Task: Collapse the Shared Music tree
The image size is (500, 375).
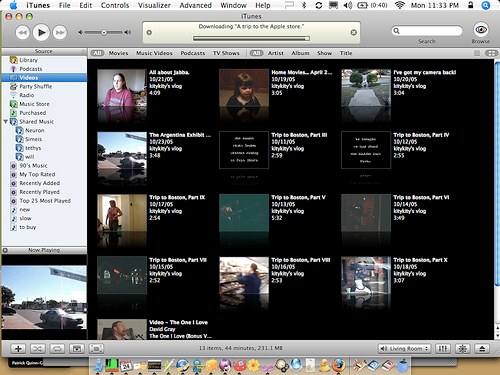Action: [x=5, y=122]
